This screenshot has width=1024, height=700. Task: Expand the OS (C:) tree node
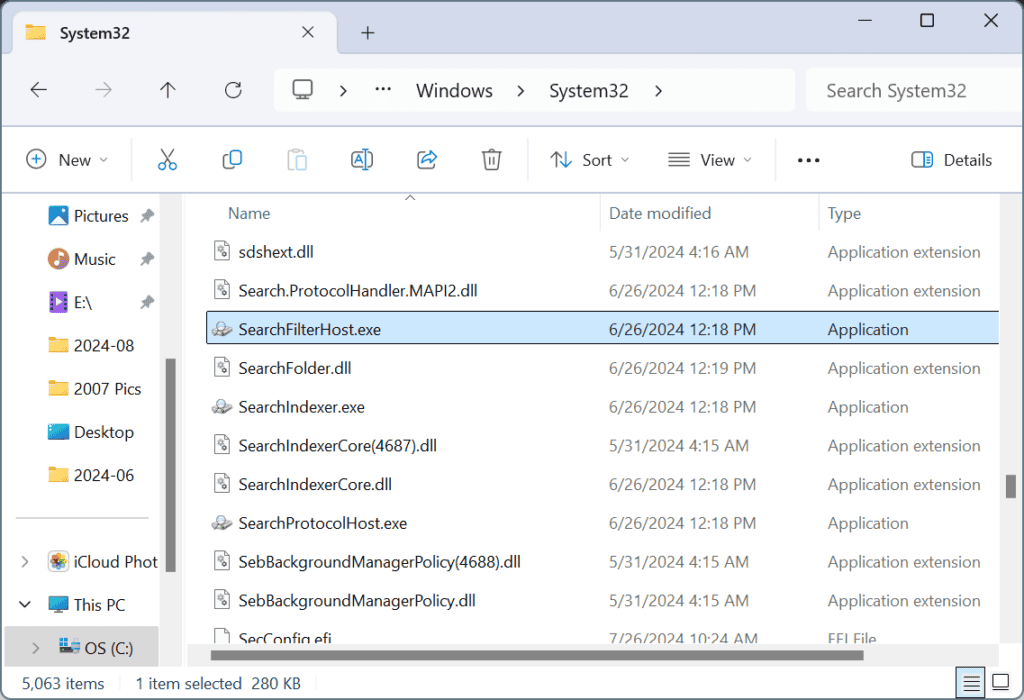(35, 648)
